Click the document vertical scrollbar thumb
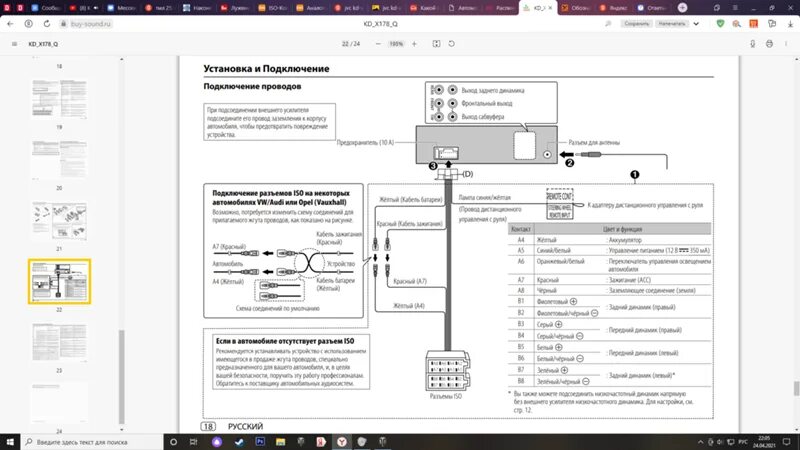This screenshot has width=800, height=450. coord(796,388)
